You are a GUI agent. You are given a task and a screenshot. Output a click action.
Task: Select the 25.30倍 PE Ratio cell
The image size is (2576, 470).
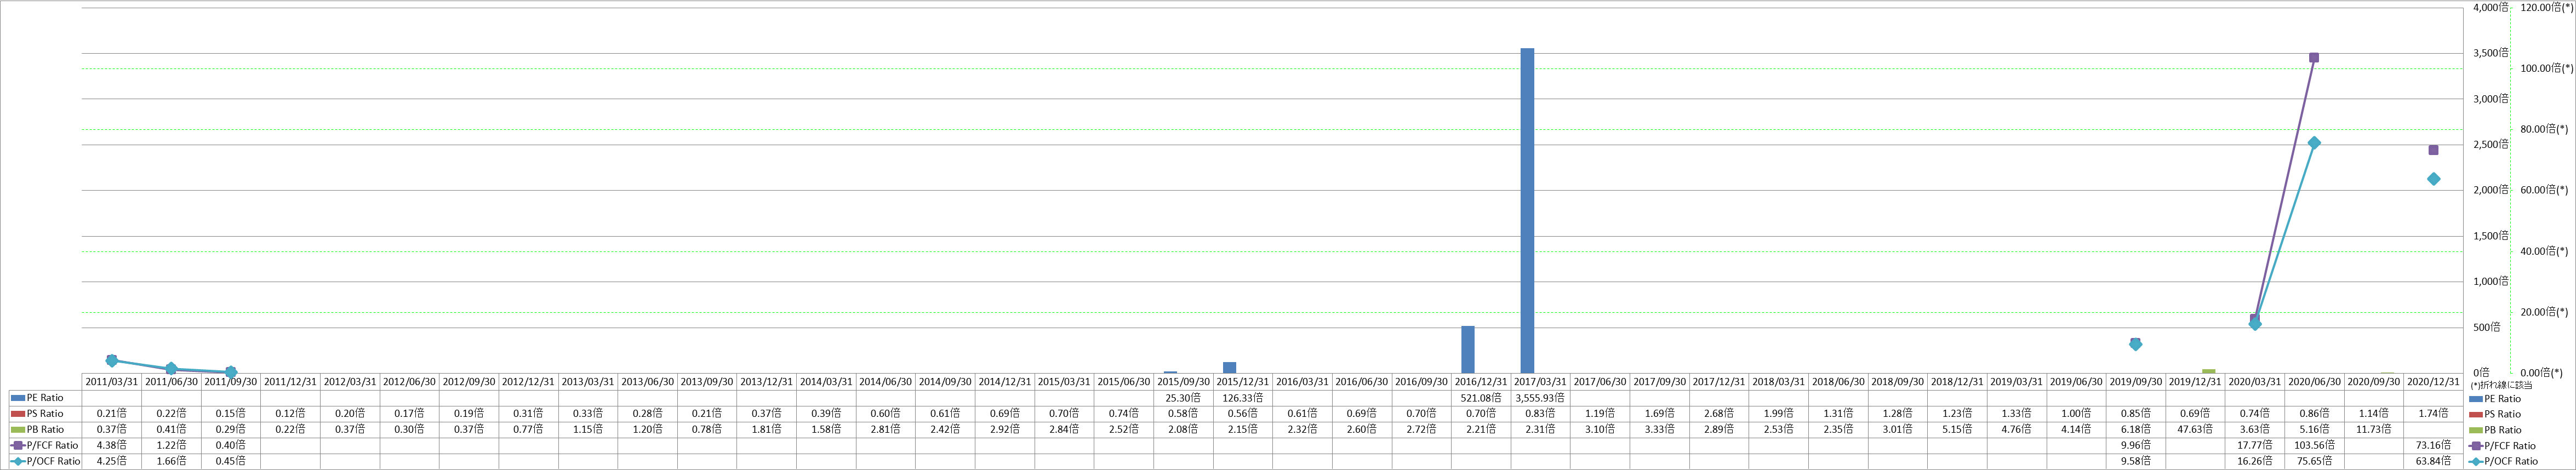tap(1183, 398)
